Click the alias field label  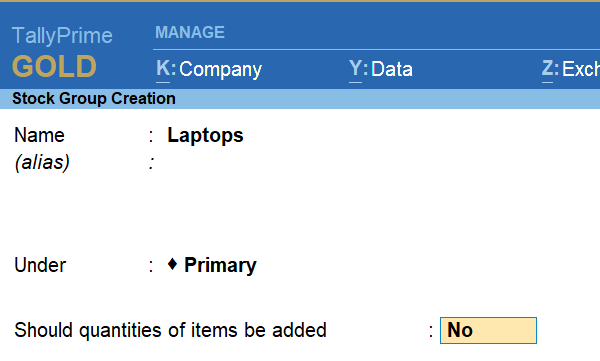click(x=42, y=162)
